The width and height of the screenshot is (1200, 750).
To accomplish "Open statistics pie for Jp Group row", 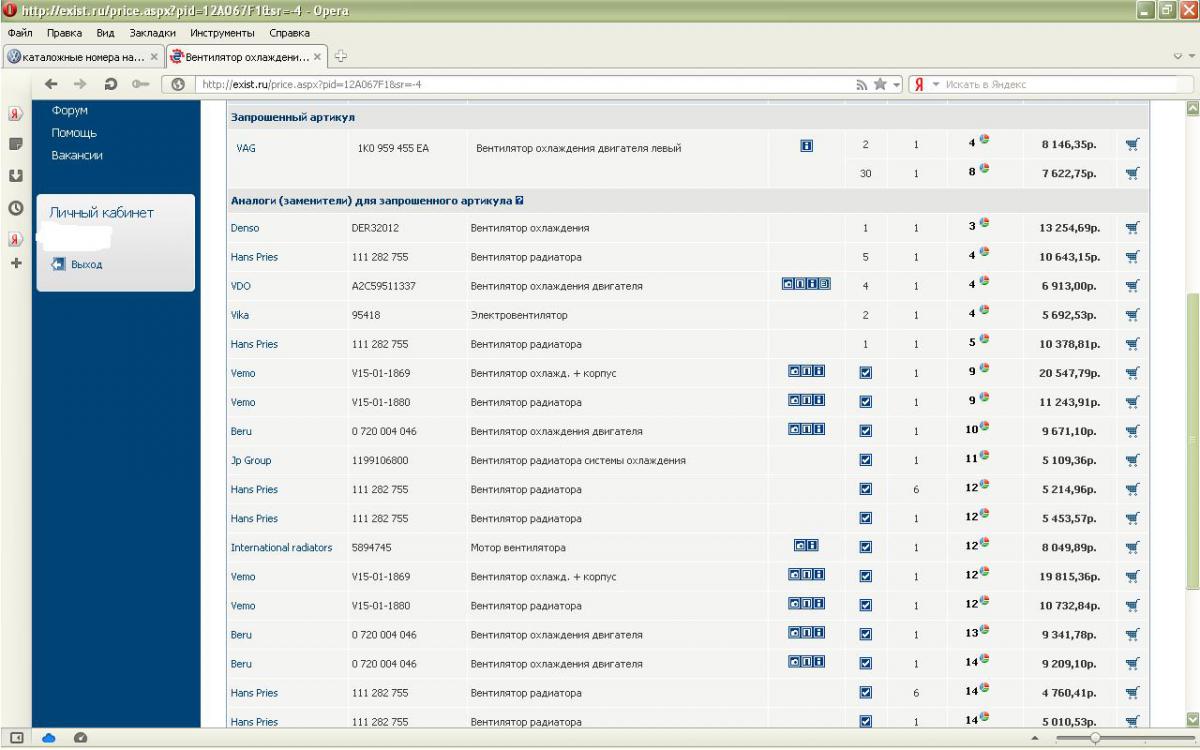I will (984, 455).
